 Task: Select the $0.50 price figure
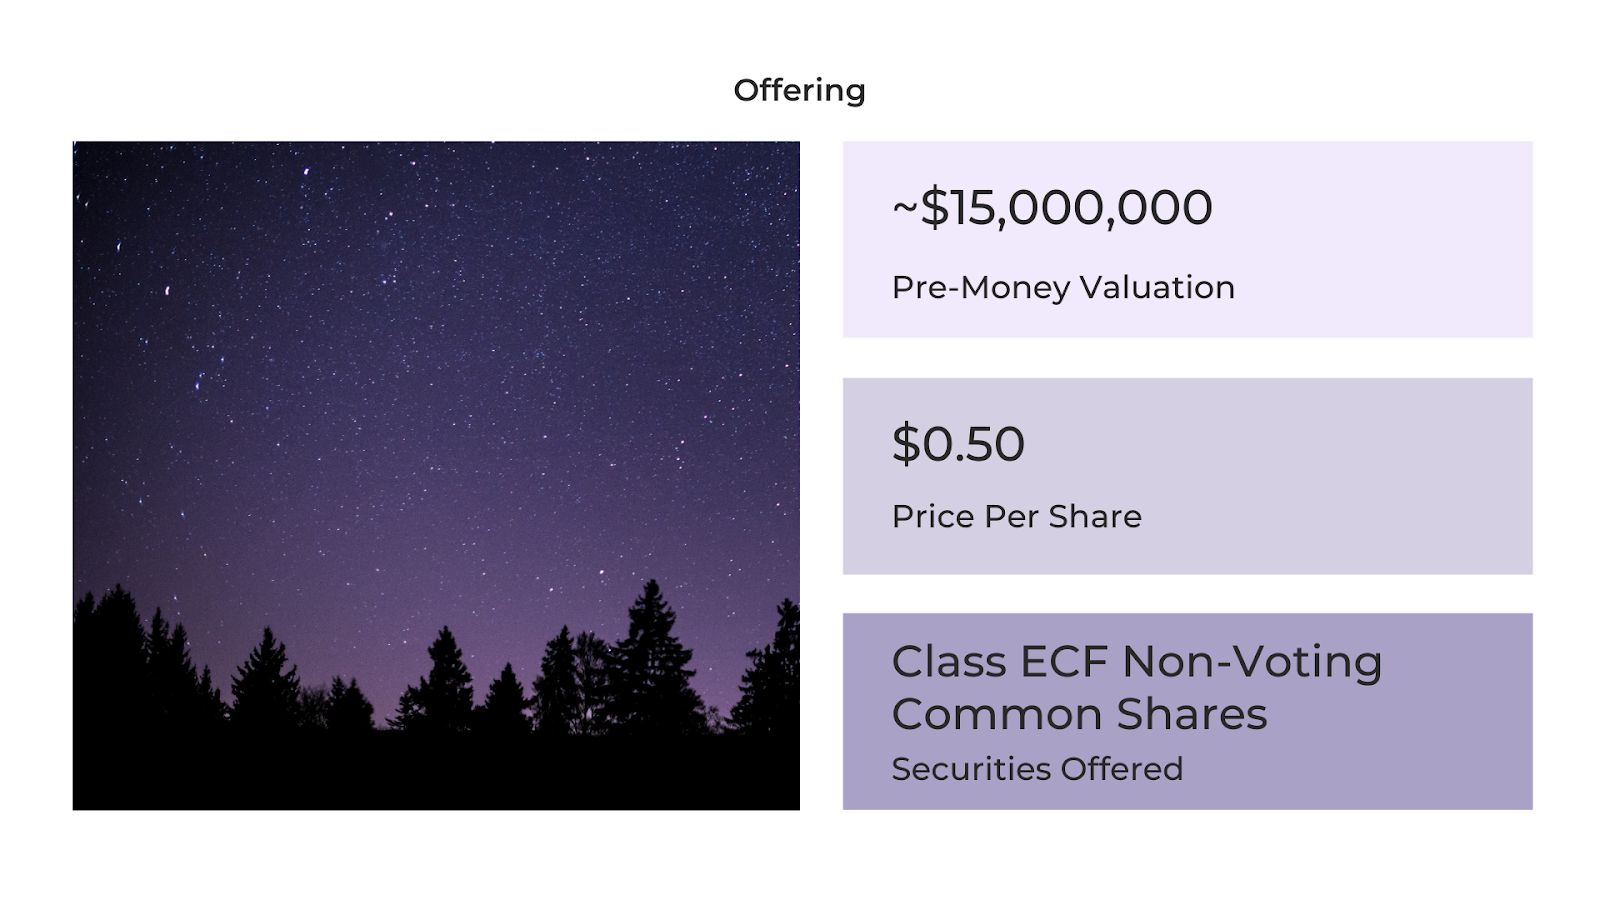point(958,444)
